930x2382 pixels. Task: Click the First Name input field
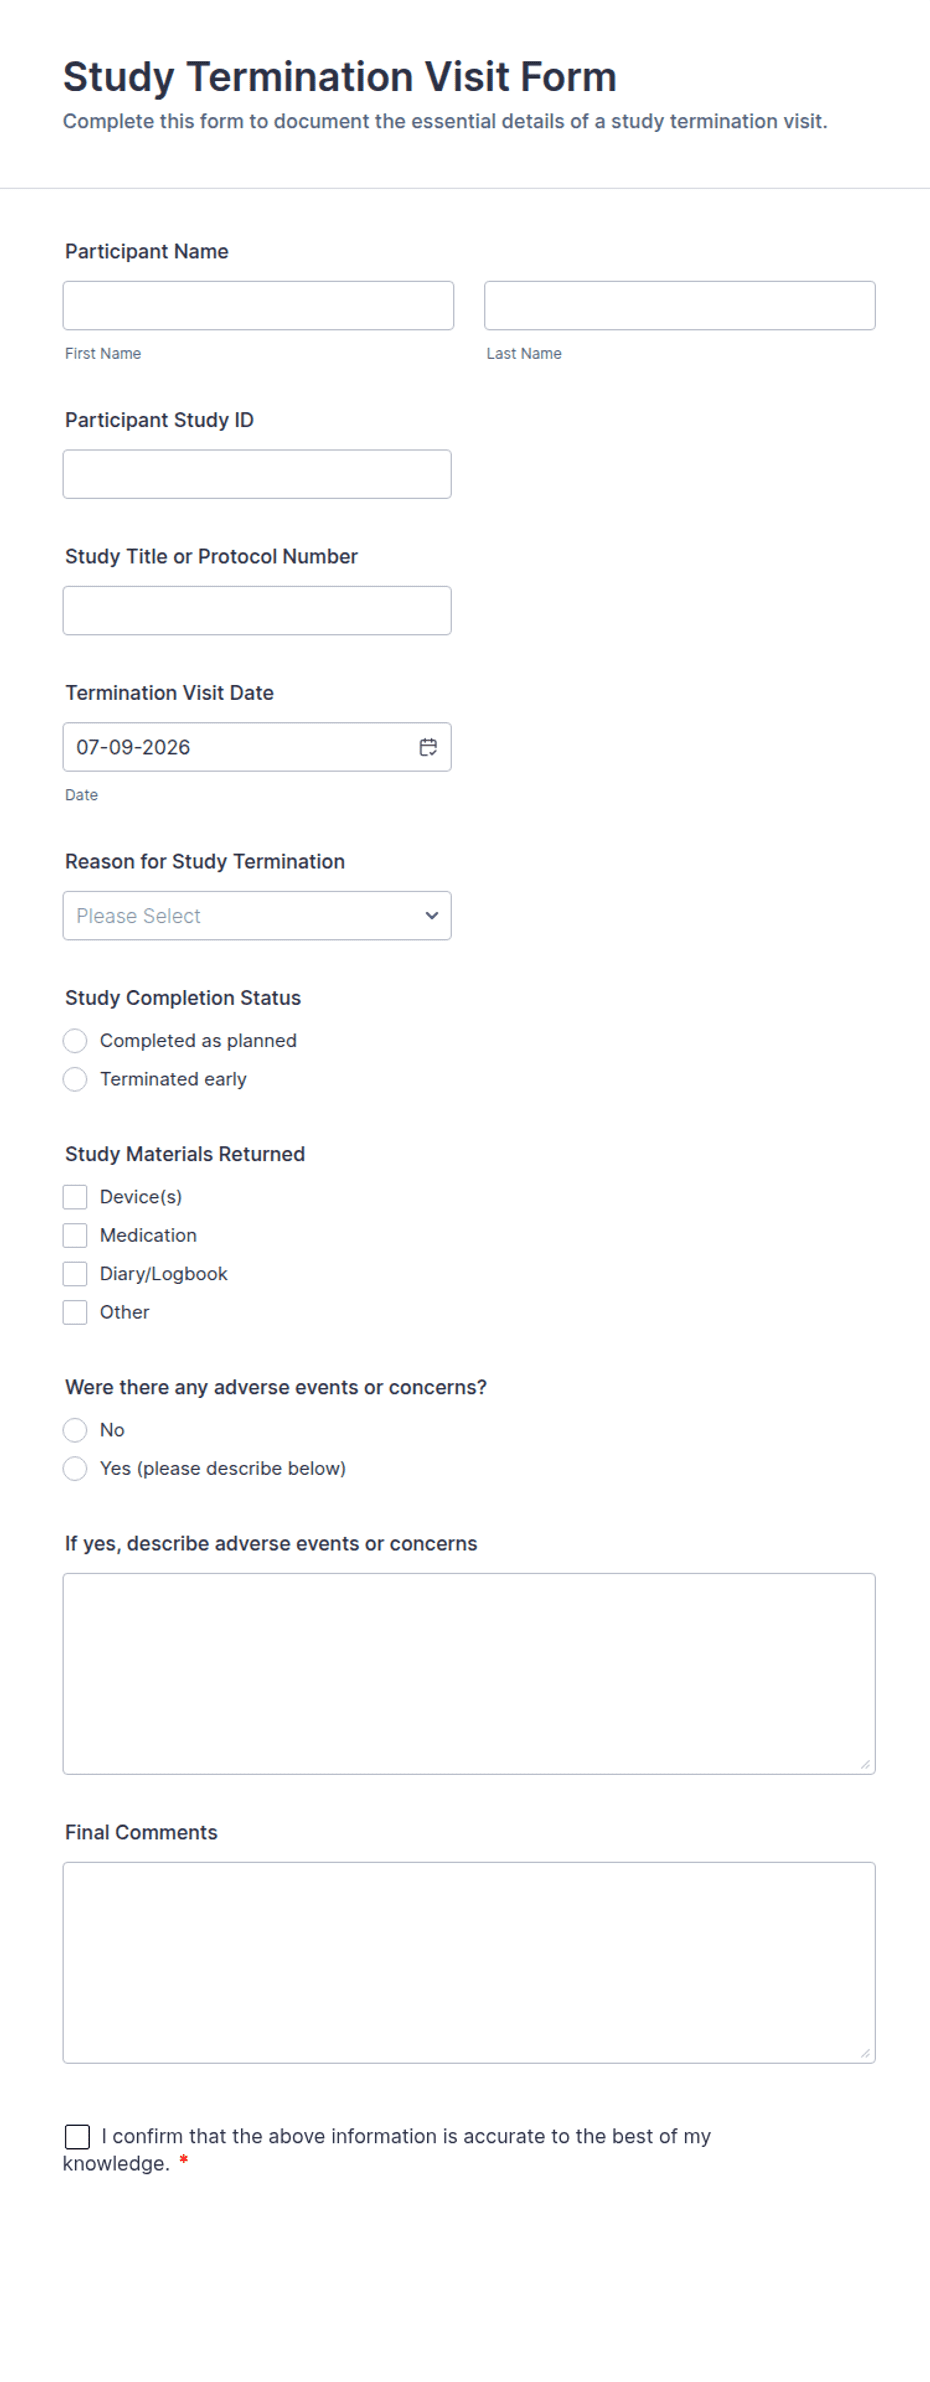[x=258, y=306]
